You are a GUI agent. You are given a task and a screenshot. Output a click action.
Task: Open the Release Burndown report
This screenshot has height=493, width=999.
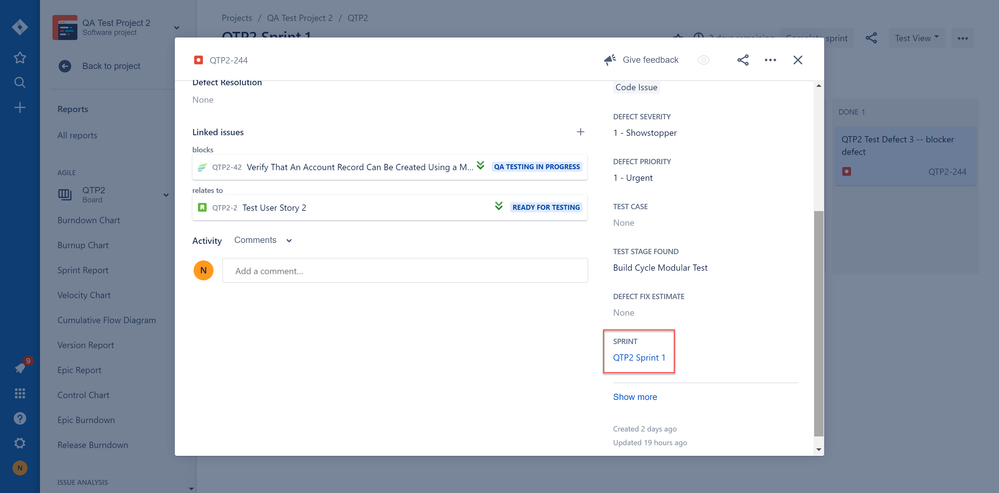click(x=92, y=445)
